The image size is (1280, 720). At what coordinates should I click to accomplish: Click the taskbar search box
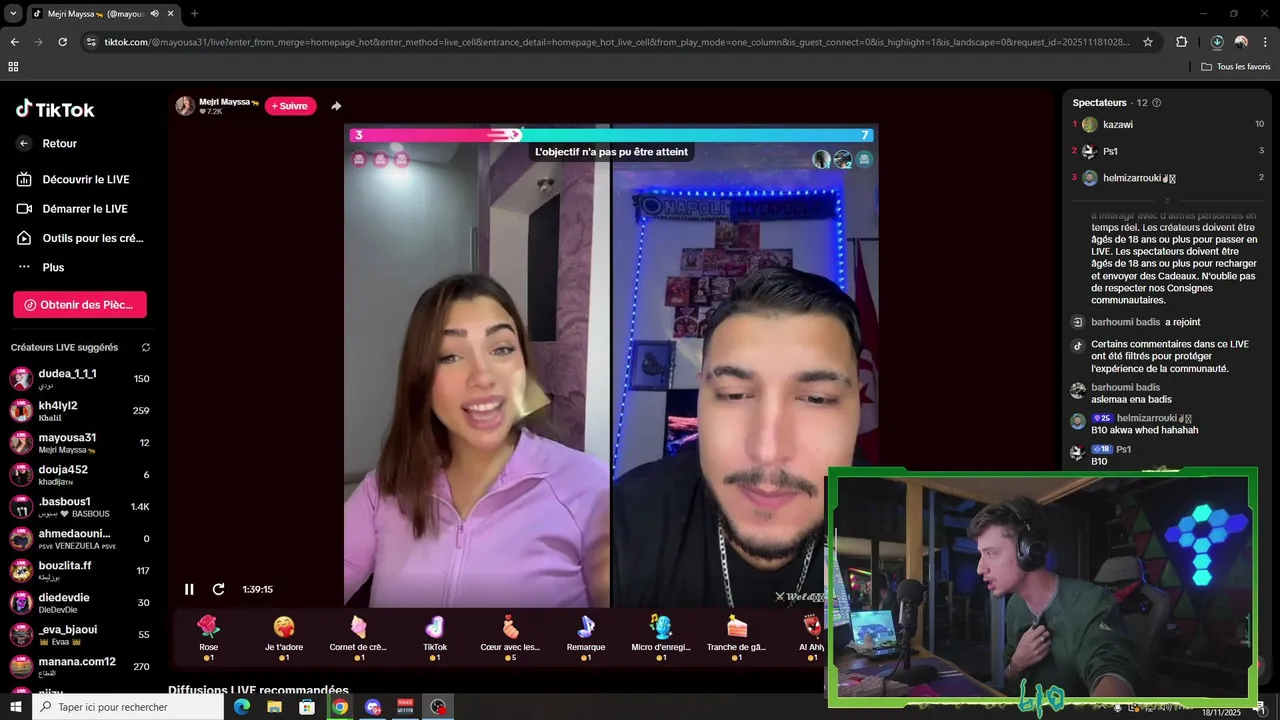pyautogui.click(x=128, y=707)
